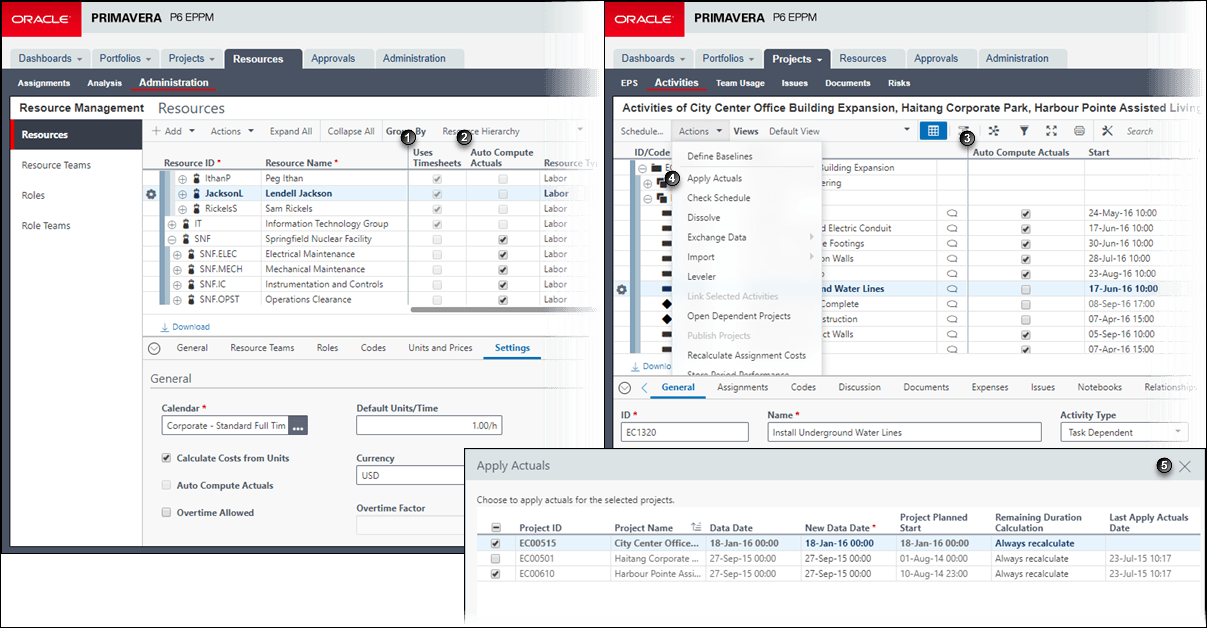Click the gear icon on the JacksonL row
The image size is (1207, 628).
tap(151, 194)
